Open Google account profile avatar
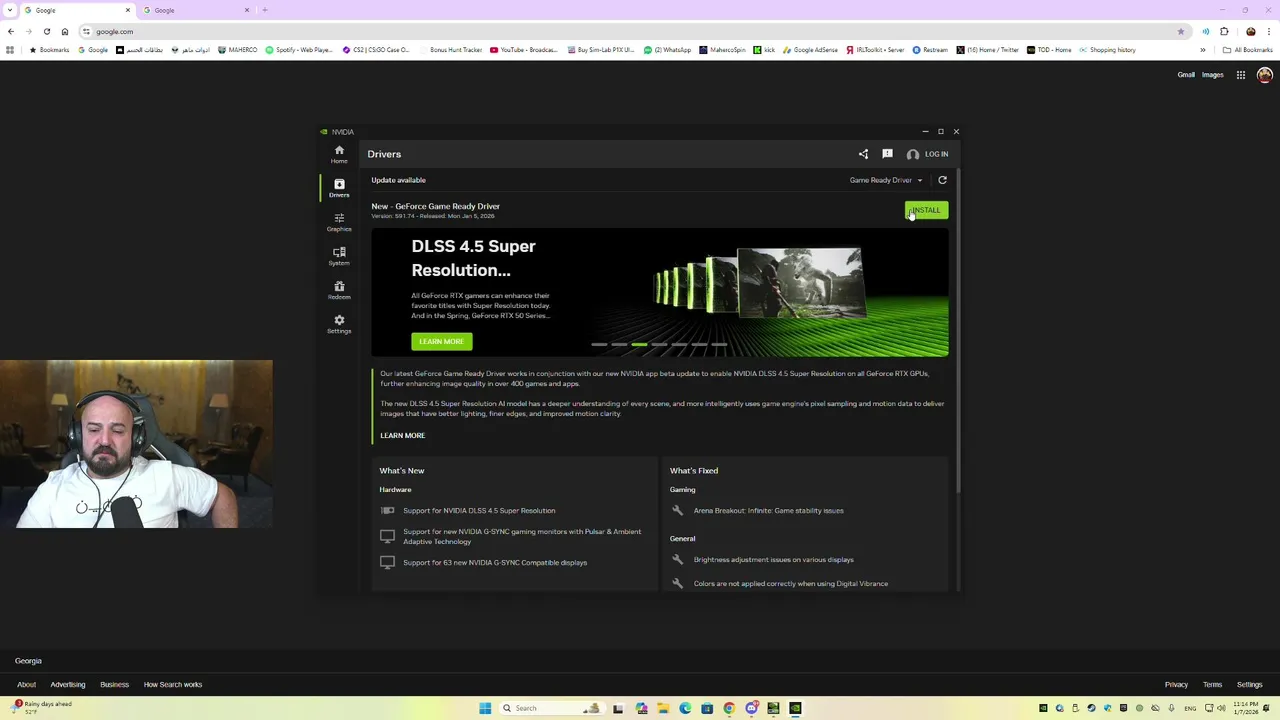This screenshot has width=1280, height=720. click(1265, 75)
